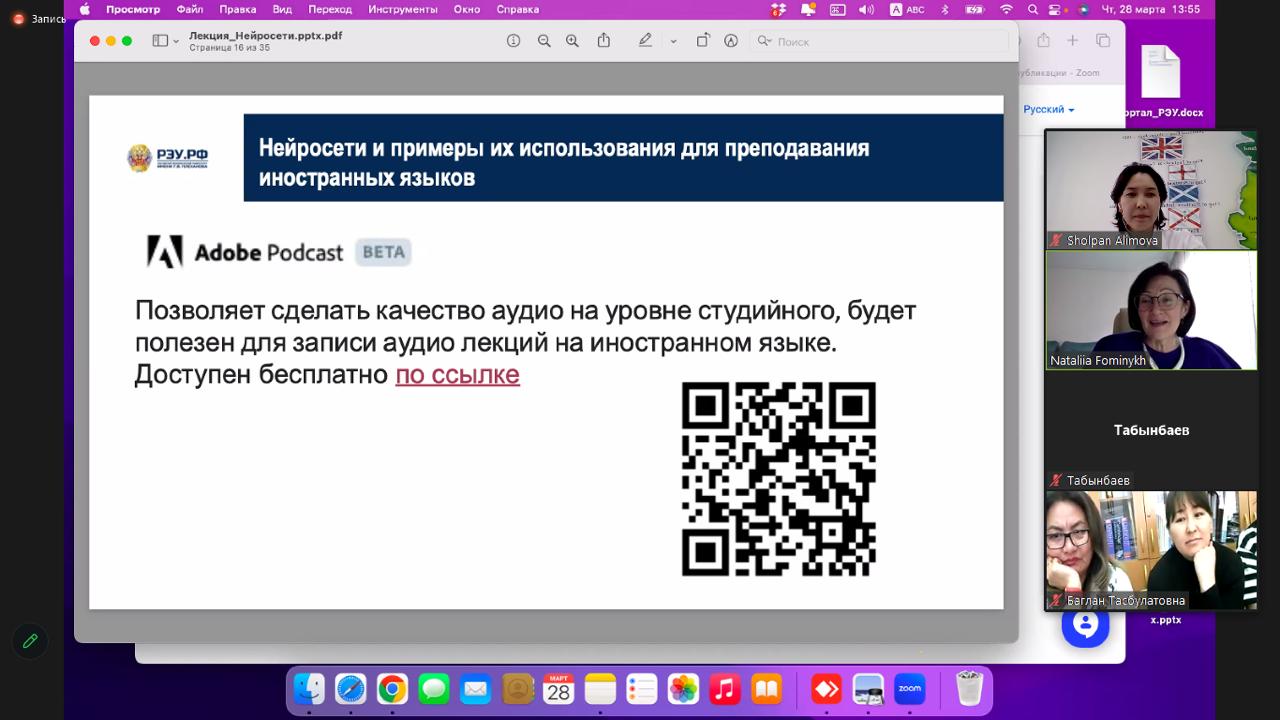Image resolution: width=1280 pixels, height=720 pixels.
Task: Focus the Preview search field
Action: 880,41
